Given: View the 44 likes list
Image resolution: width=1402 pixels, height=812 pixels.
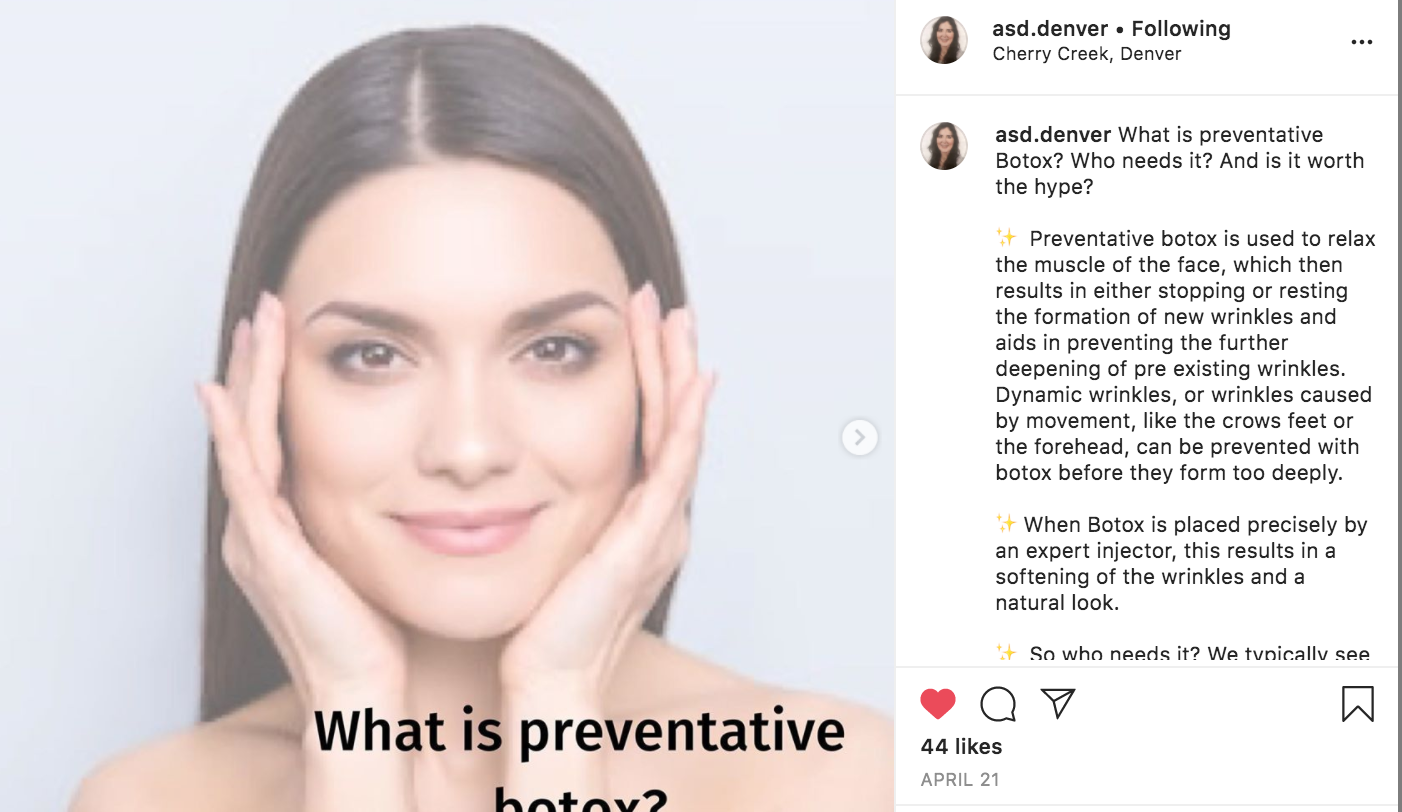Looking at the screenshot, I should click(961, 746).
